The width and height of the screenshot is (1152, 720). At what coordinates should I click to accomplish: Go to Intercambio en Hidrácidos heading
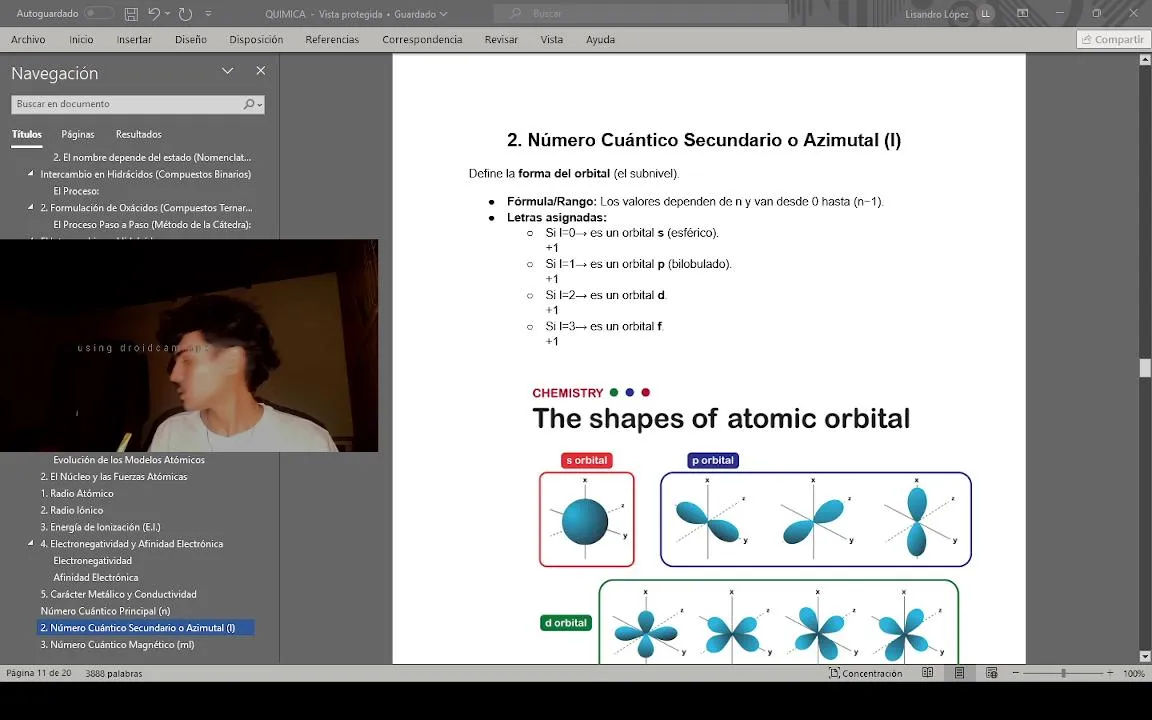(x=145, y=174)
